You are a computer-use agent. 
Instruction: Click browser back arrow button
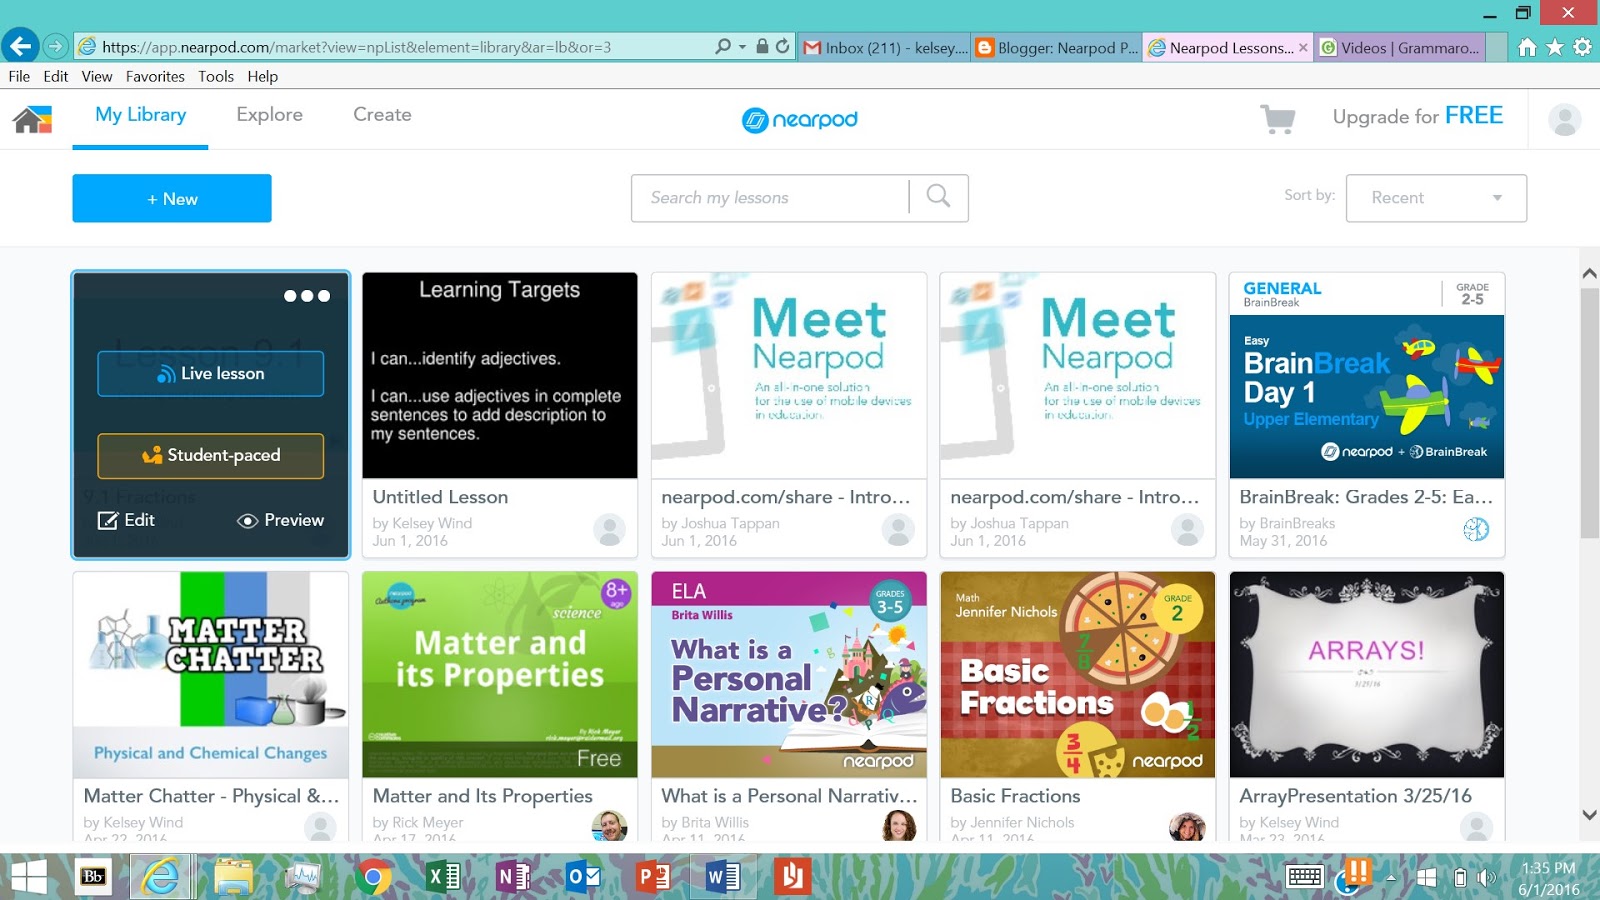click(20, 45)
